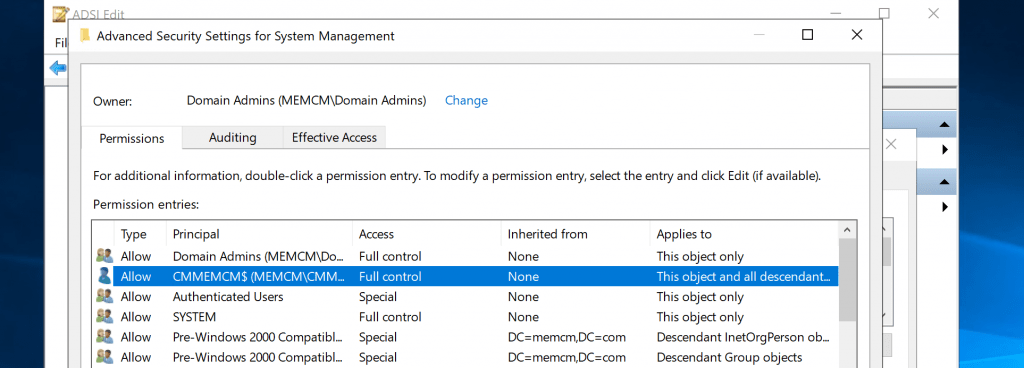Click the Special access cell for Authenticated Users
The image size is (1024, 368).
(x=377, y=297)
